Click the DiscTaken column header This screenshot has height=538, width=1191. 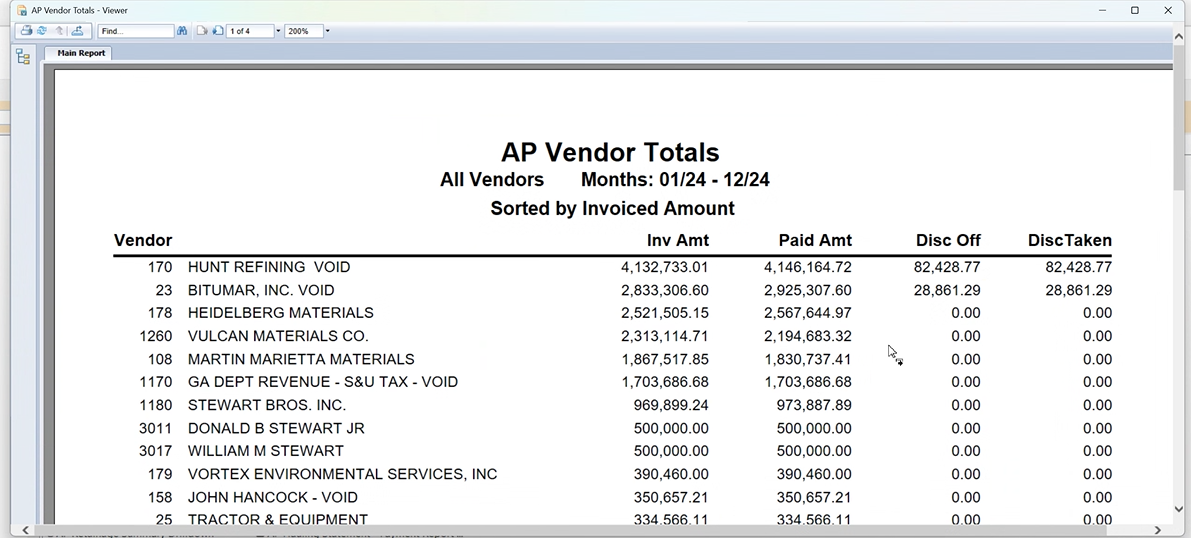click(x=1069, y=241)
